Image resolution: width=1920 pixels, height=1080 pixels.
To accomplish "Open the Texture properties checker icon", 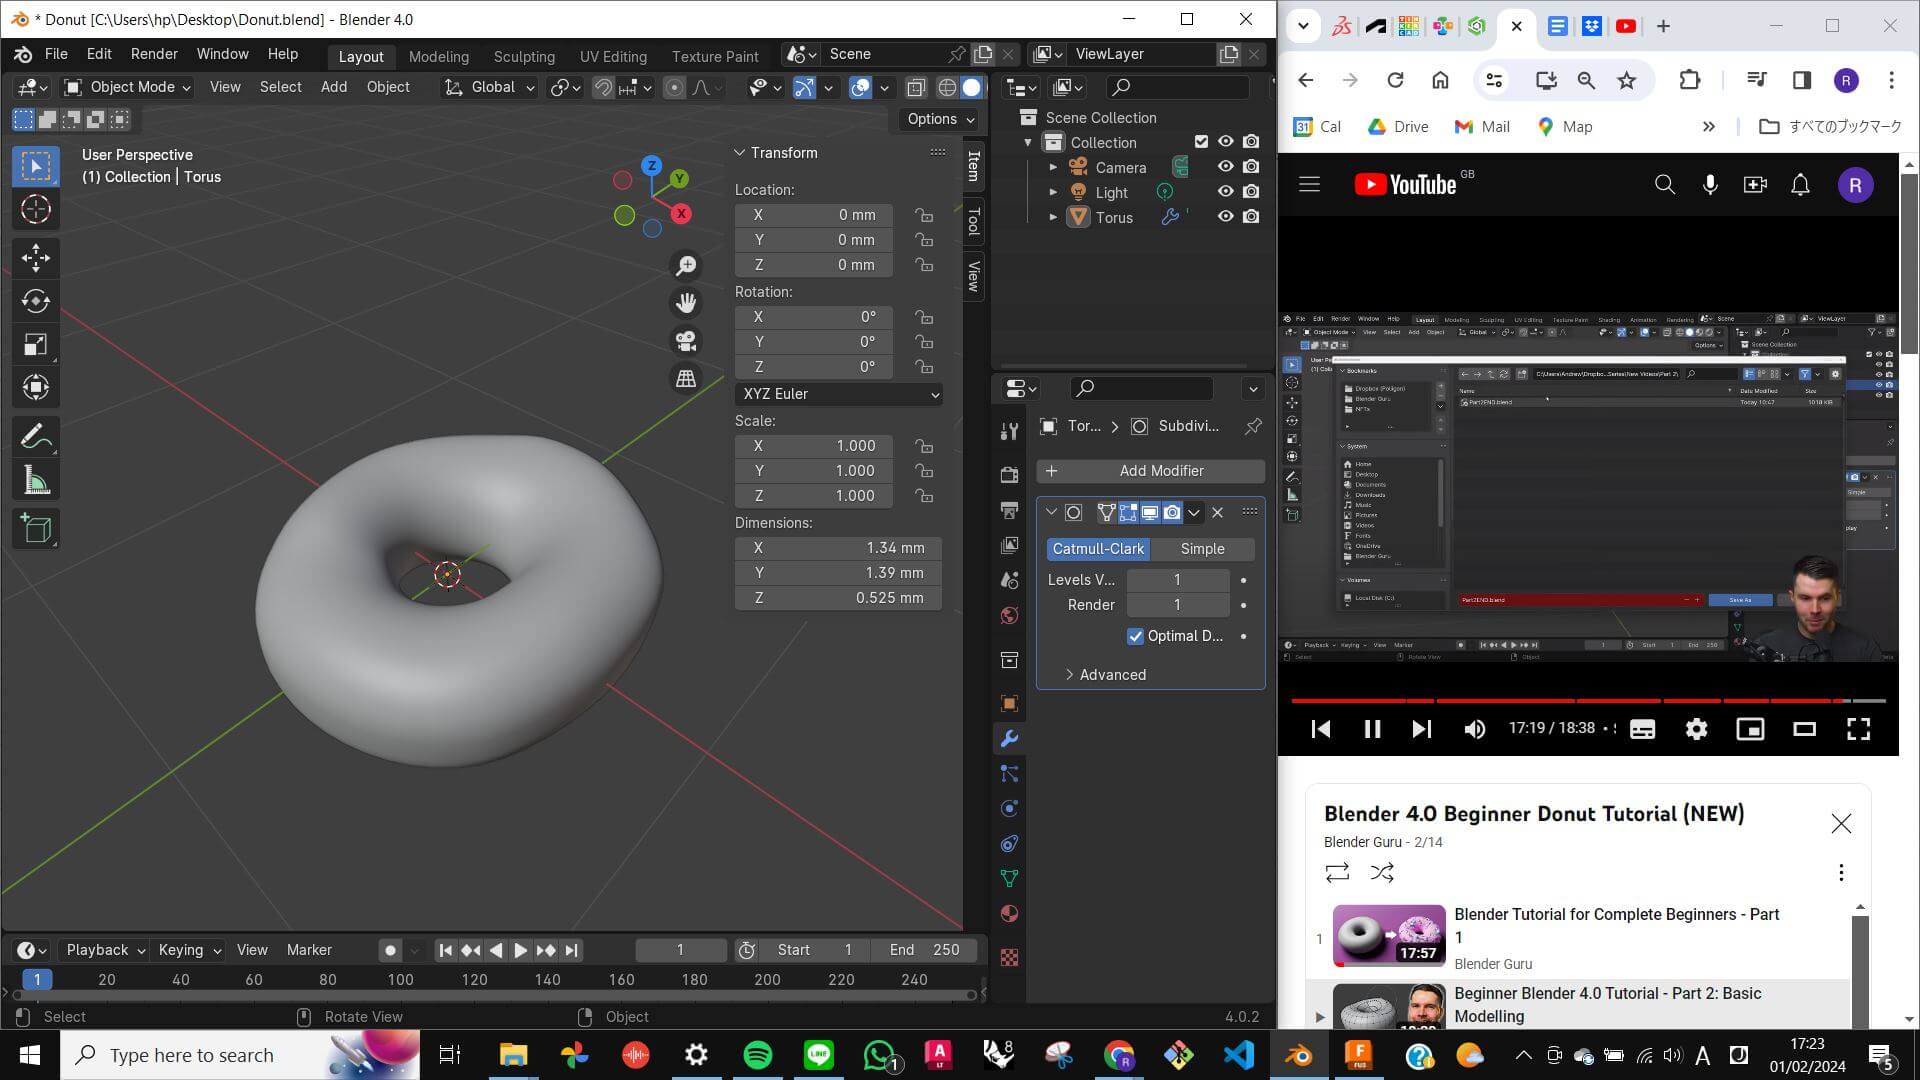I will click(1009, 958).
